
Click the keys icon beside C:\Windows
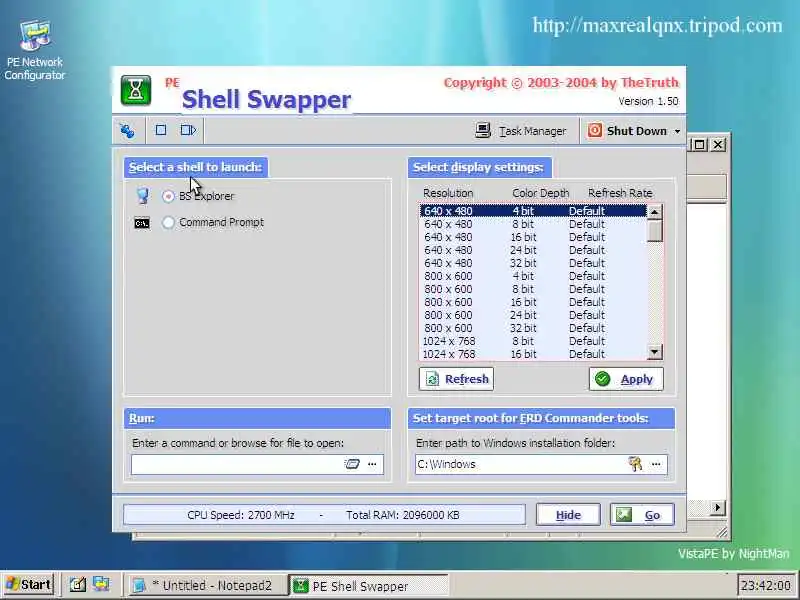(635, 464)
